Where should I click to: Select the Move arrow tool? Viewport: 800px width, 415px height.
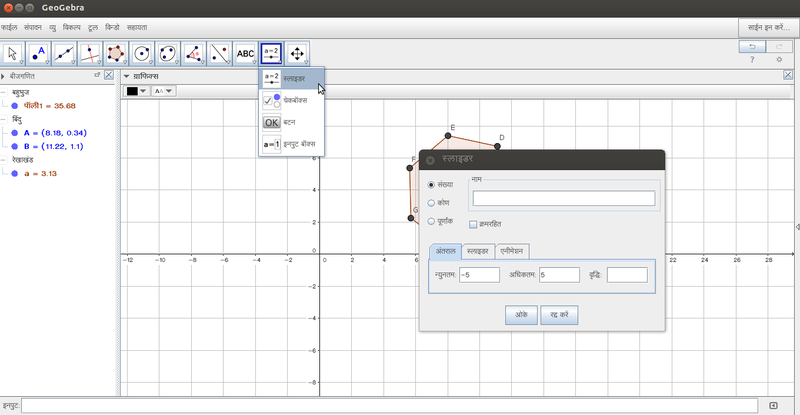(13, 54)
